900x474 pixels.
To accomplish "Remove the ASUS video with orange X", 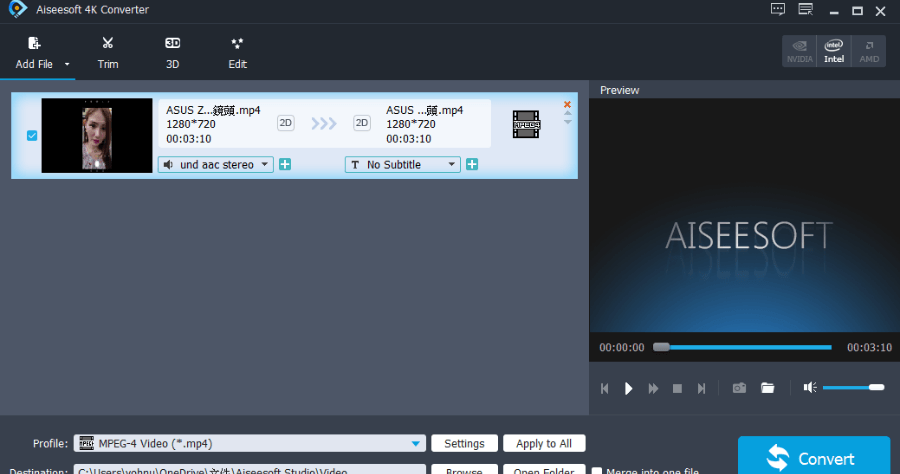I will (x=567, y=104).
